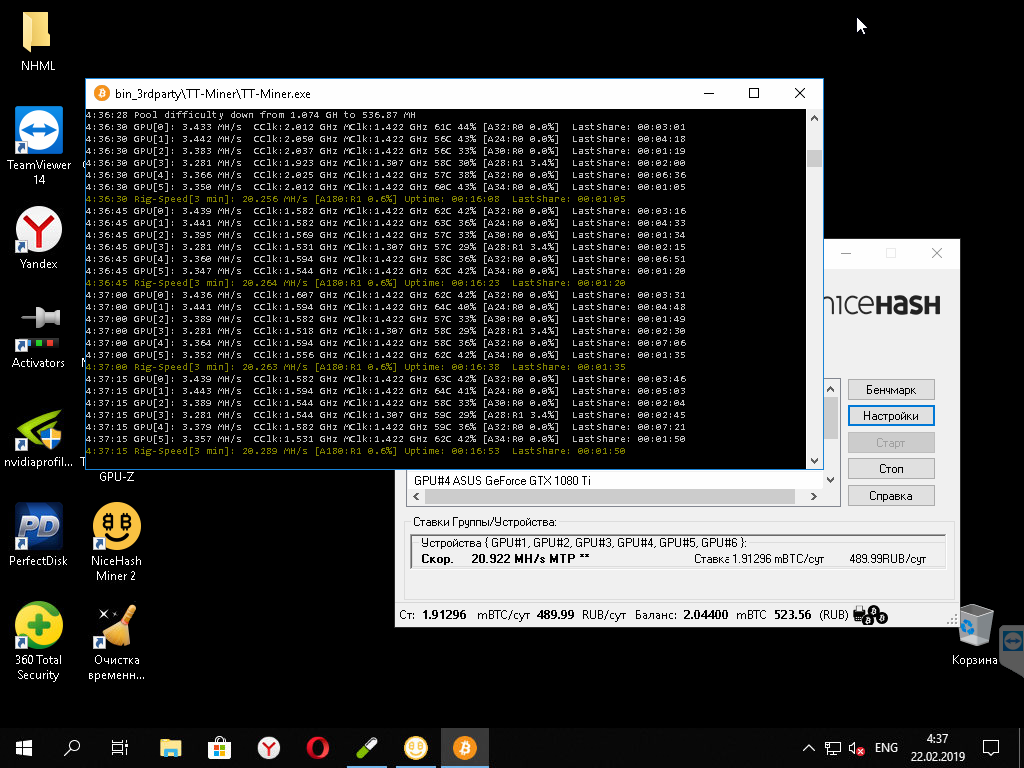Click Бенчмарк button in NiceHash
1024x768 pixels.
[x=891, y=390]
